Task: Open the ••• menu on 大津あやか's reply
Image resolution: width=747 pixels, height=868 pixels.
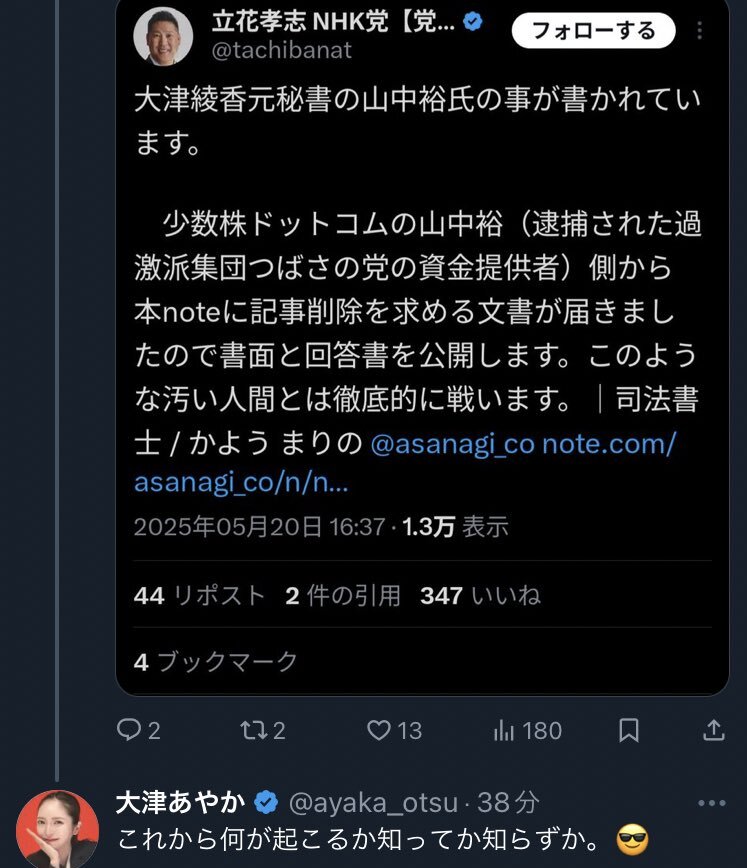Action: pyautogui.click(x=712, y=800)
